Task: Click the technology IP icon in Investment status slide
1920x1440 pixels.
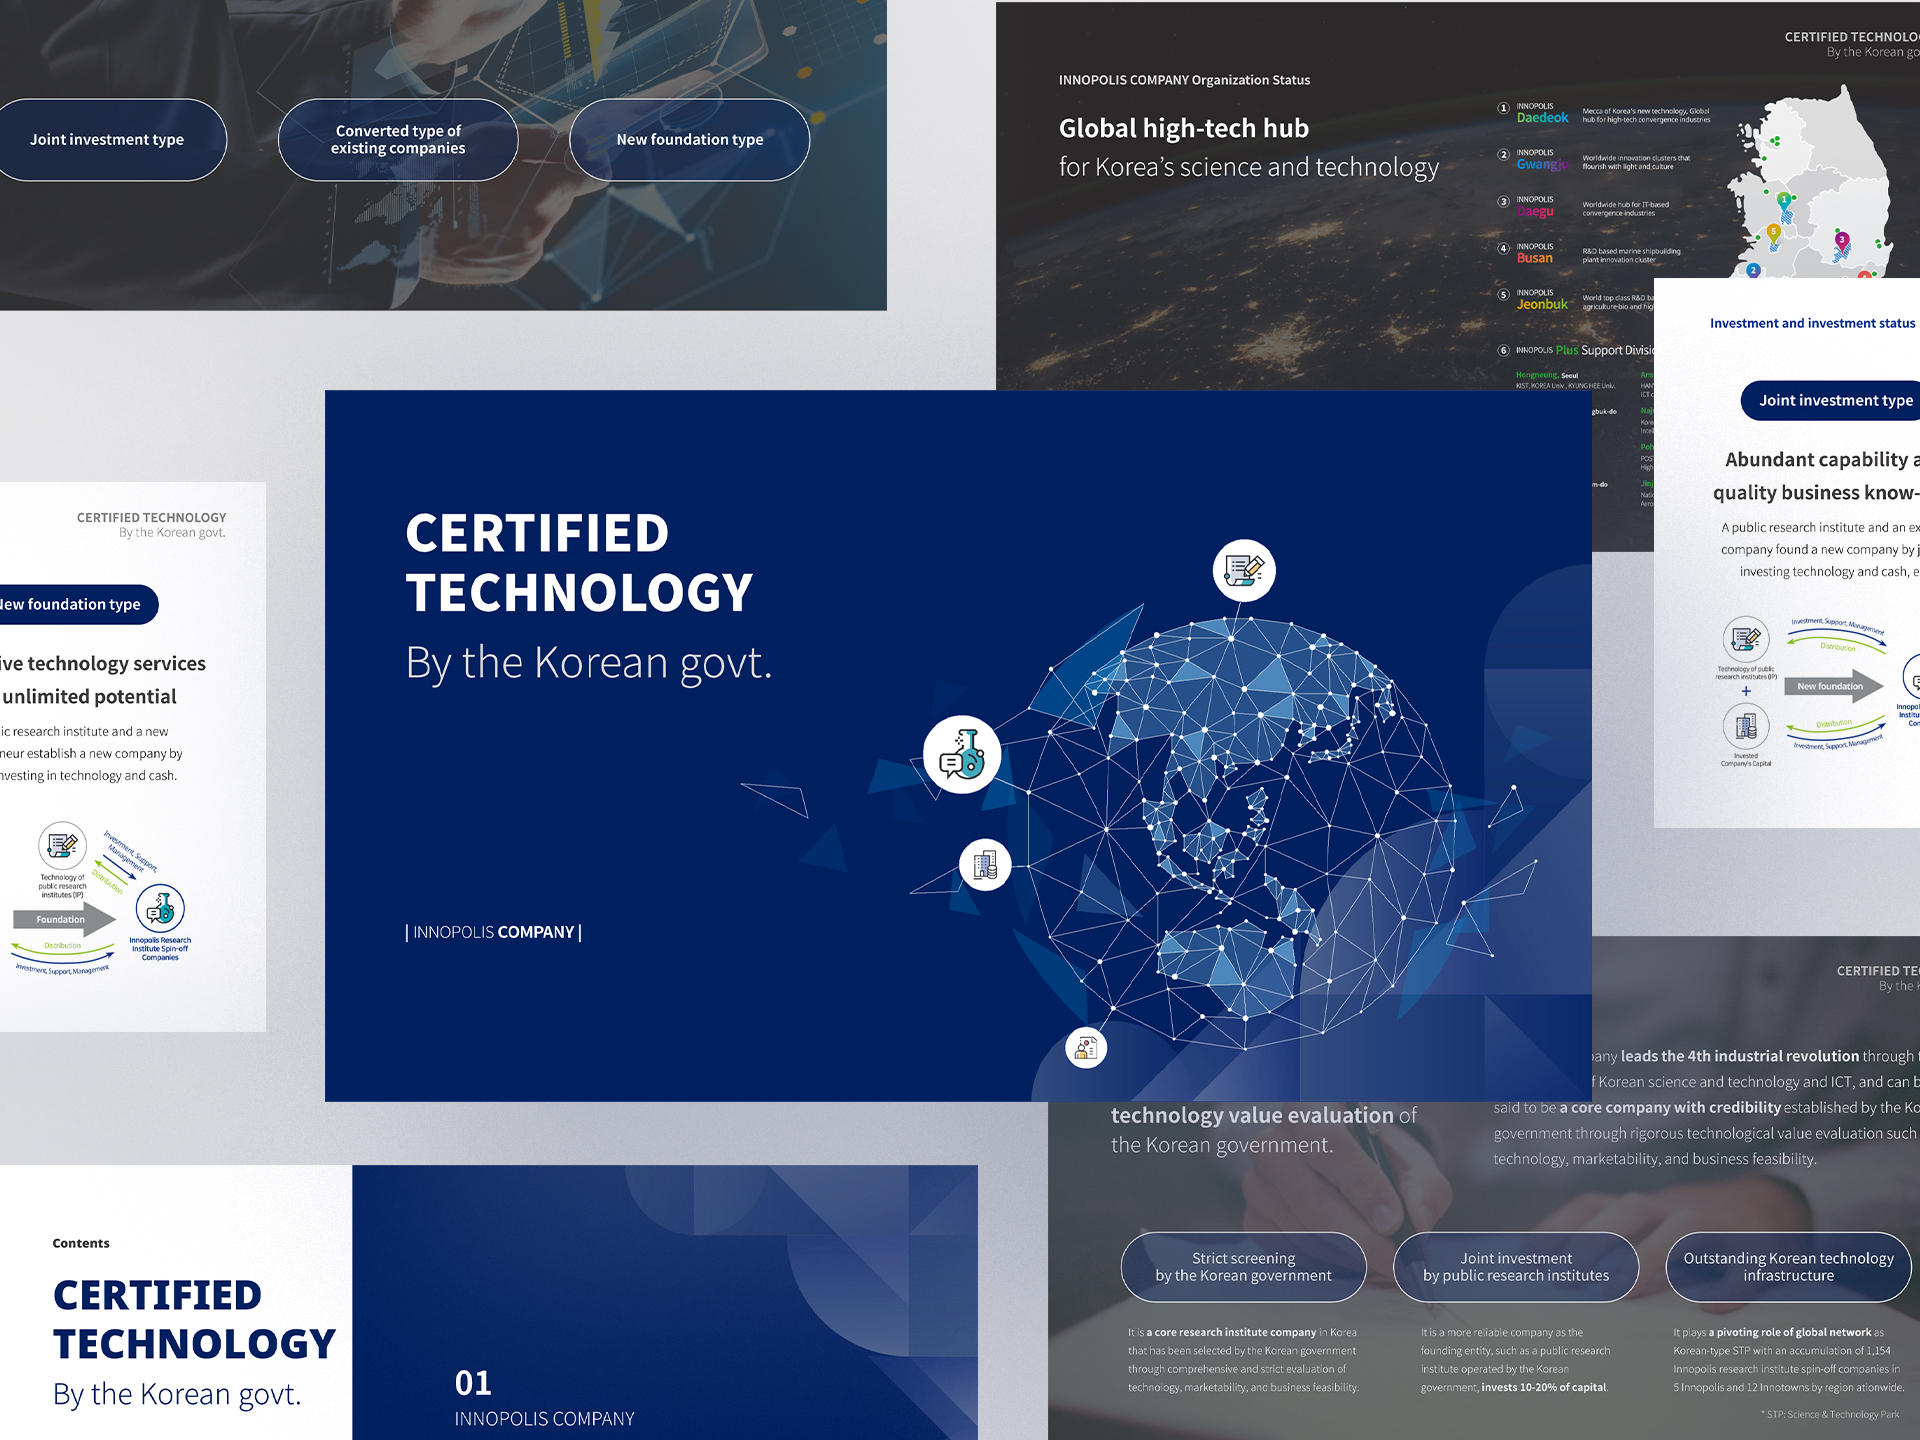Action: pos(1746,639)
